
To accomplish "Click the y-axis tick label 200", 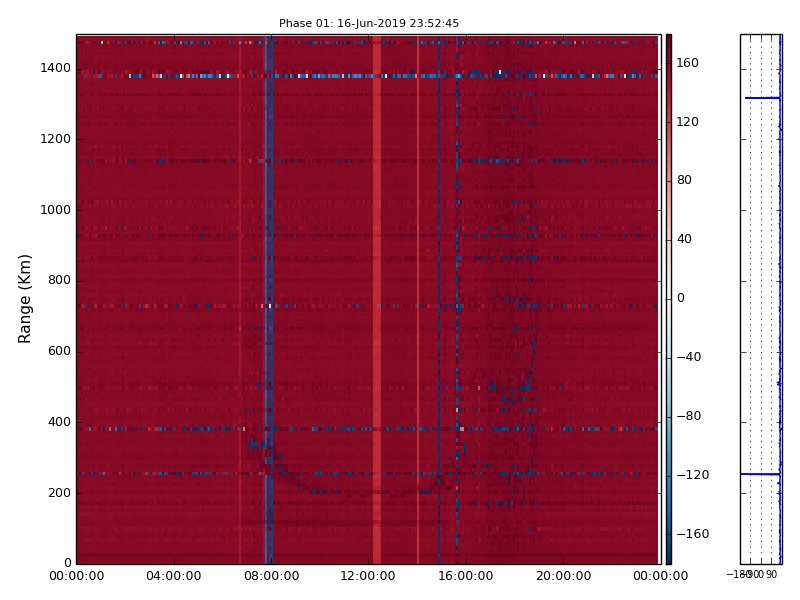I will point(59,493).
